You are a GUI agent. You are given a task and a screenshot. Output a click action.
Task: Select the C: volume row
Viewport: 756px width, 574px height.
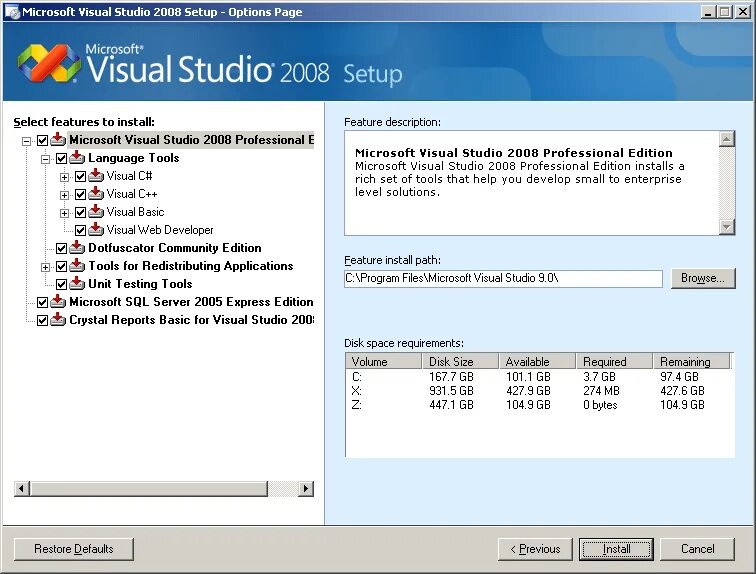(x=539, y=377)
